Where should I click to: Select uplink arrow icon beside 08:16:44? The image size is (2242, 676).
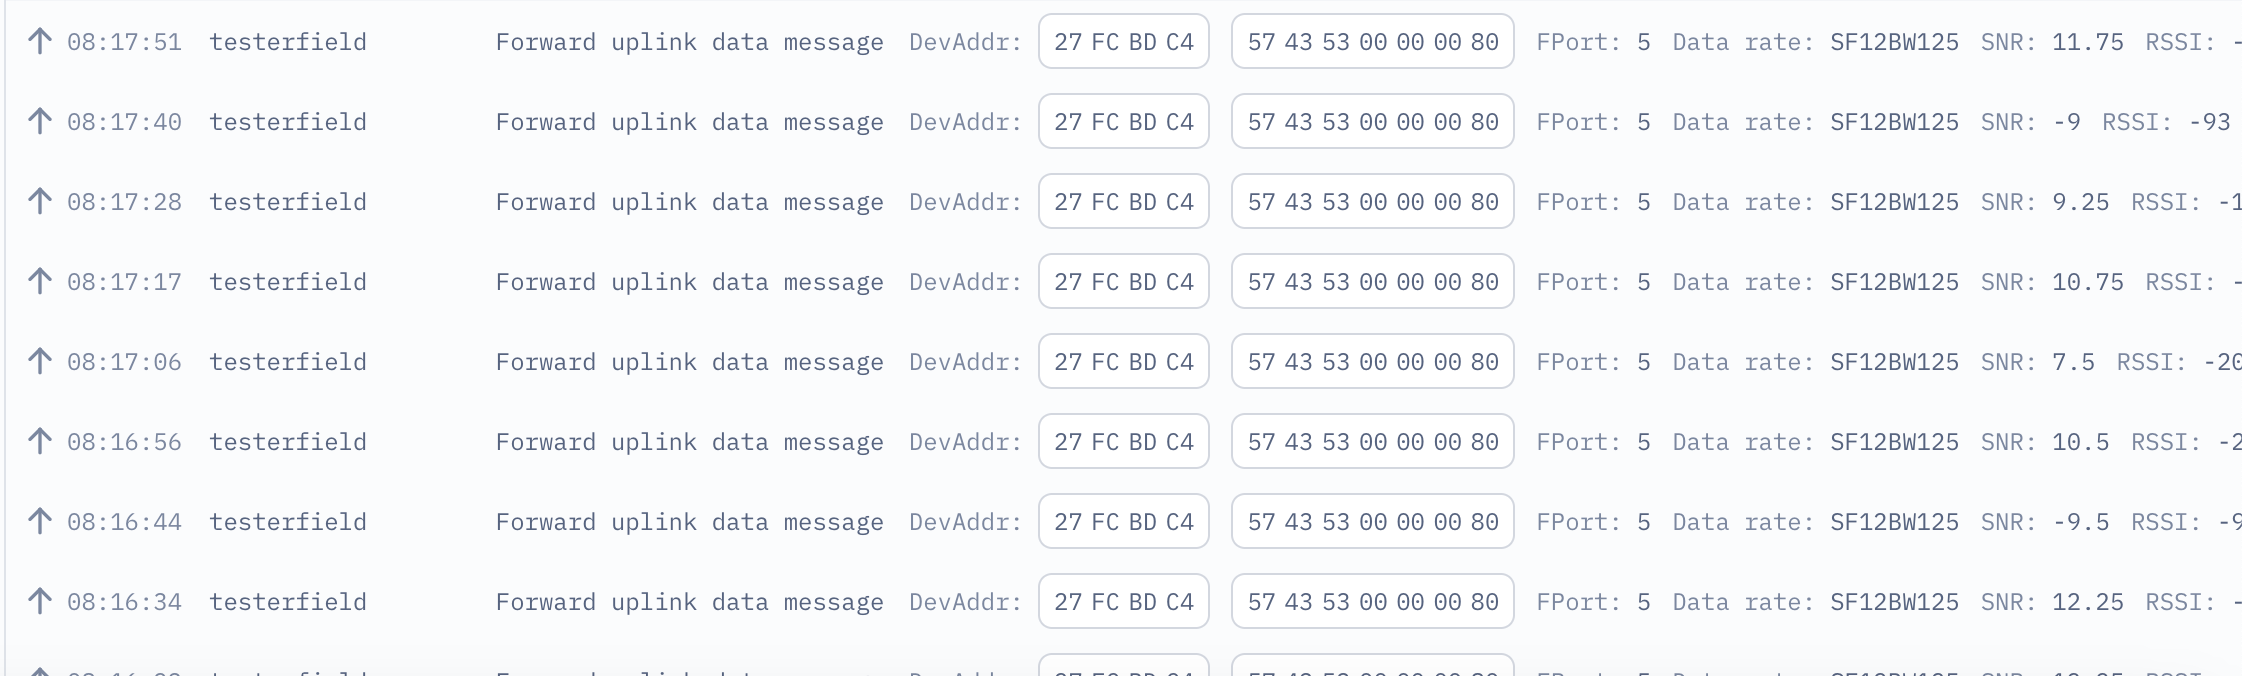coord(39,521)
